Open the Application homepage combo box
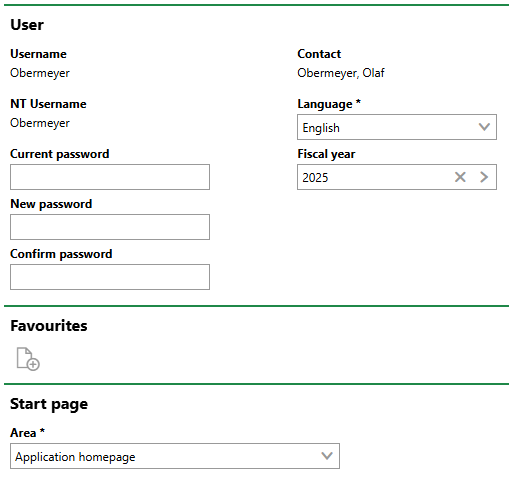The image size is (509, 480). (175, 456)
